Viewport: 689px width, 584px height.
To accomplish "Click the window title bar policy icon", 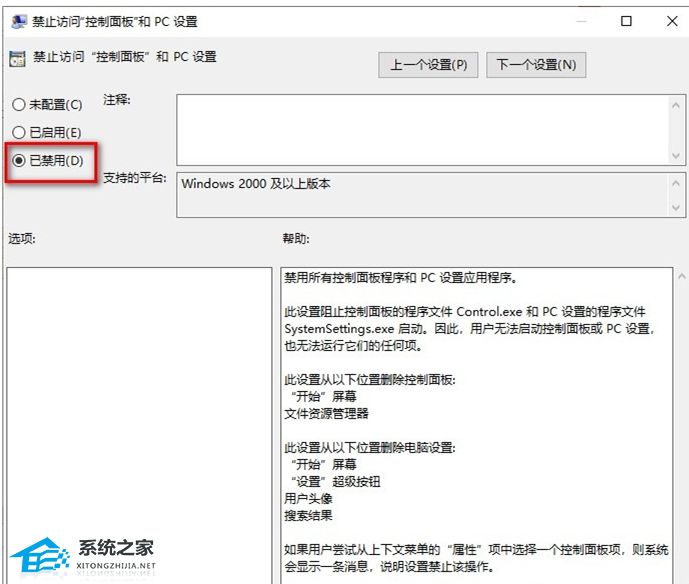I will (19, 22).
